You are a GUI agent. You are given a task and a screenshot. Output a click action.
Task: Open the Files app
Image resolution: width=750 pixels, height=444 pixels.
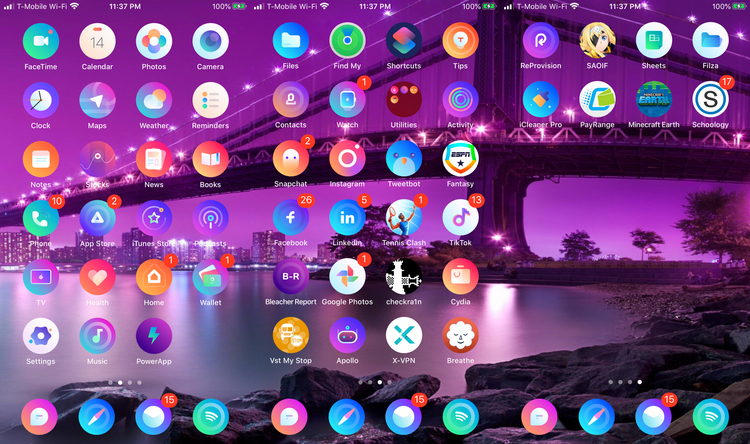(291, 41)
